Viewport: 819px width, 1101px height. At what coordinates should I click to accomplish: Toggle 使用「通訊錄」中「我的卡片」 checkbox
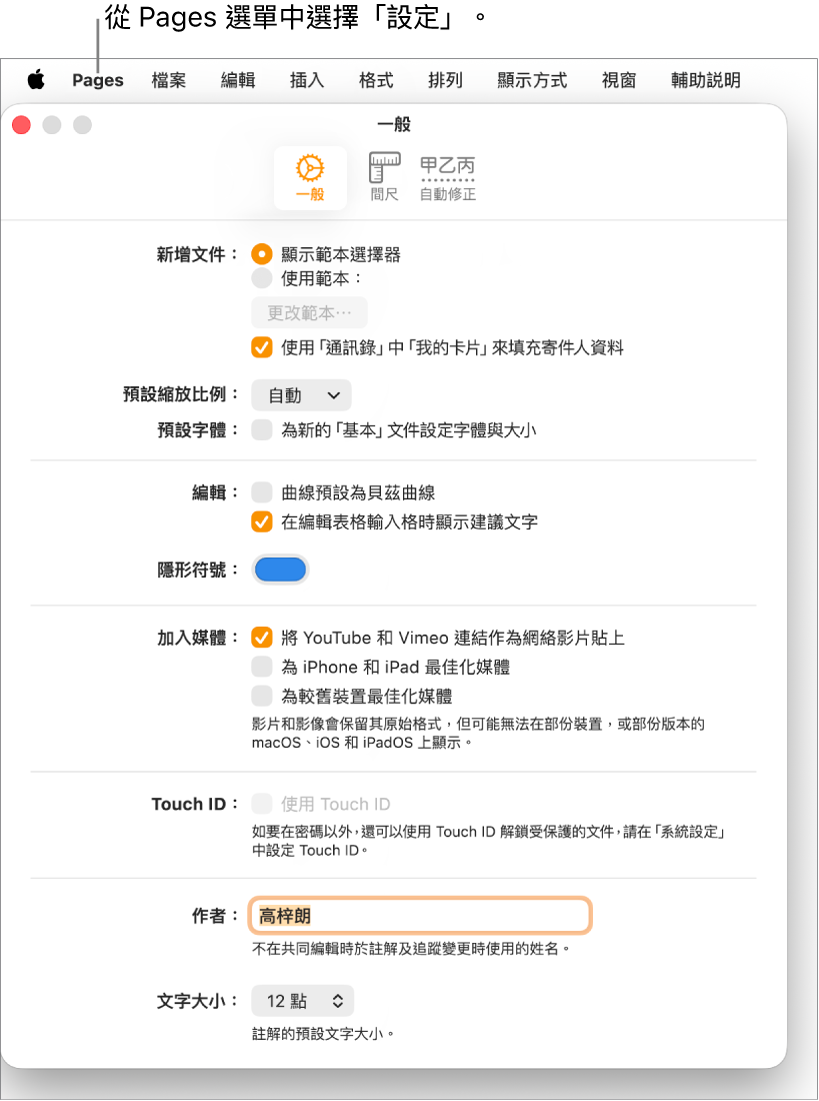[262, 348]
